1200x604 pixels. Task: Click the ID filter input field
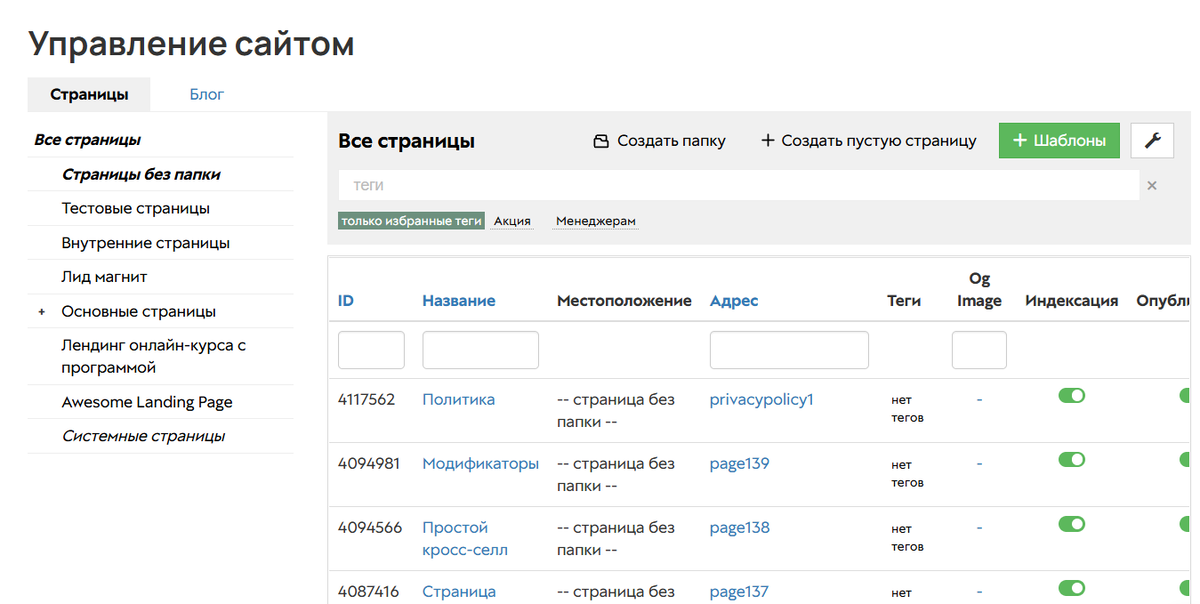click(371, 349)
